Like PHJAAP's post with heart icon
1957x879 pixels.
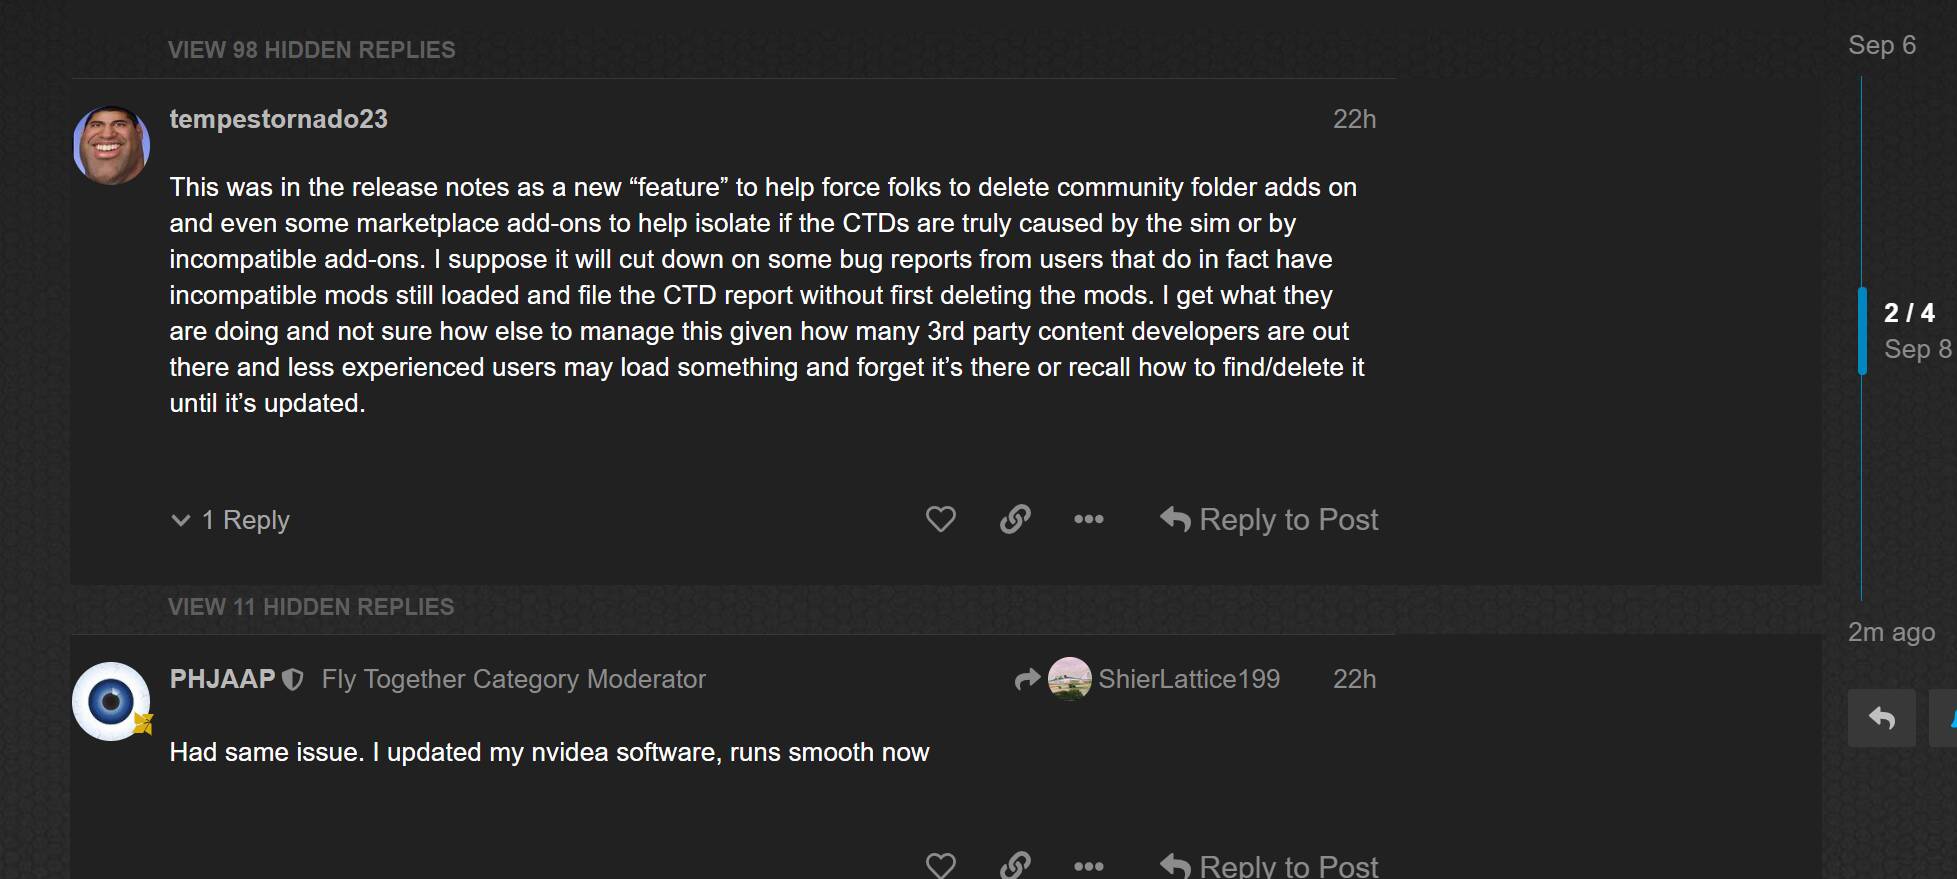coord(940,864)
